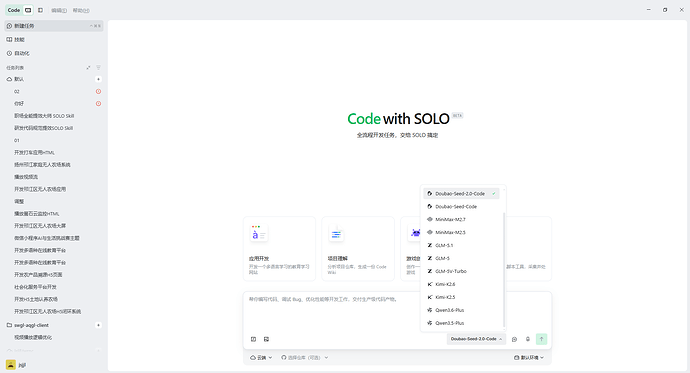Click the red status icon on task 你好
This screenshot has height=373, width=690.
(x=98, y=104)
